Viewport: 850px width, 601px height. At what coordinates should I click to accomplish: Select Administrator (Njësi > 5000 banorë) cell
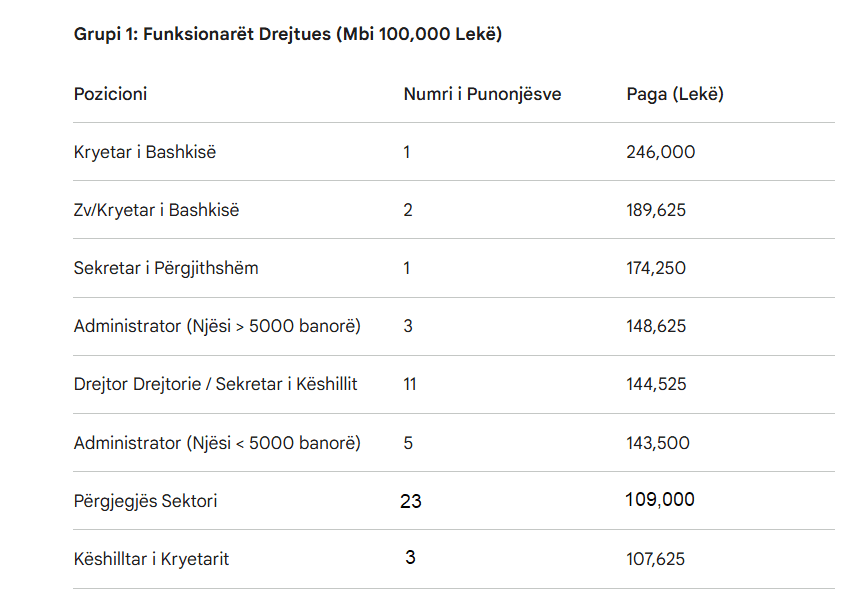coord(217,326)
